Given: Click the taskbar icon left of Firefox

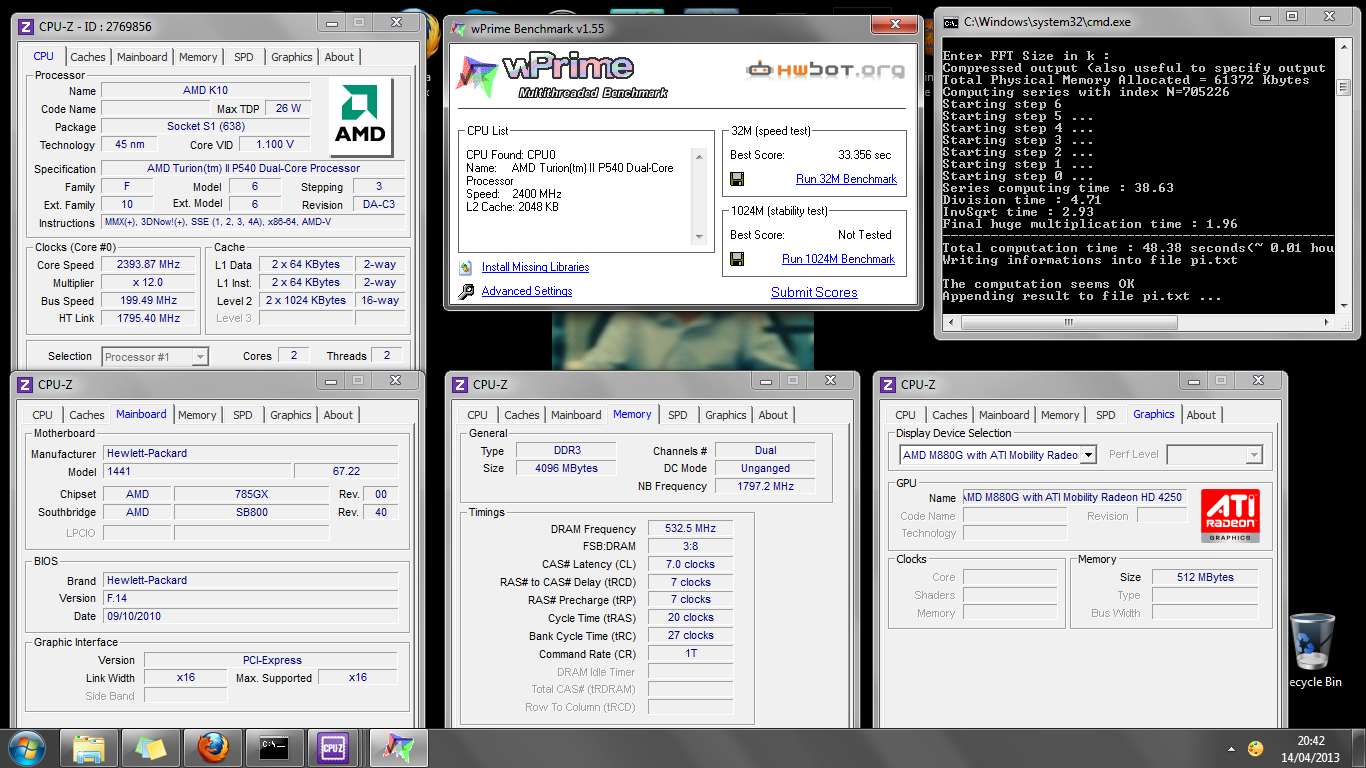Looking at the screenshot, I should (x=151, y=748).
